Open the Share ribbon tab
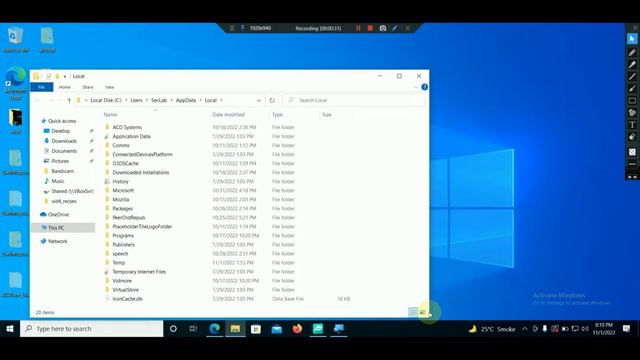The image size is (640, 360). coord(88,87)
